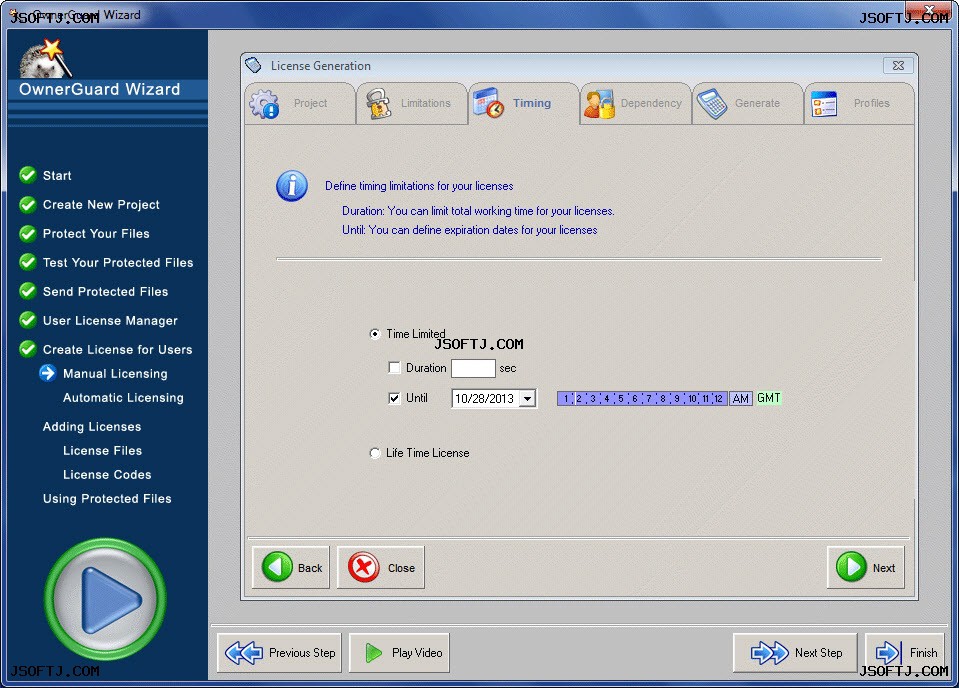The width and height of the screenshot is (959, 688).
Task: Select hour 1 on the time bar
Action: tap(565, 399)
